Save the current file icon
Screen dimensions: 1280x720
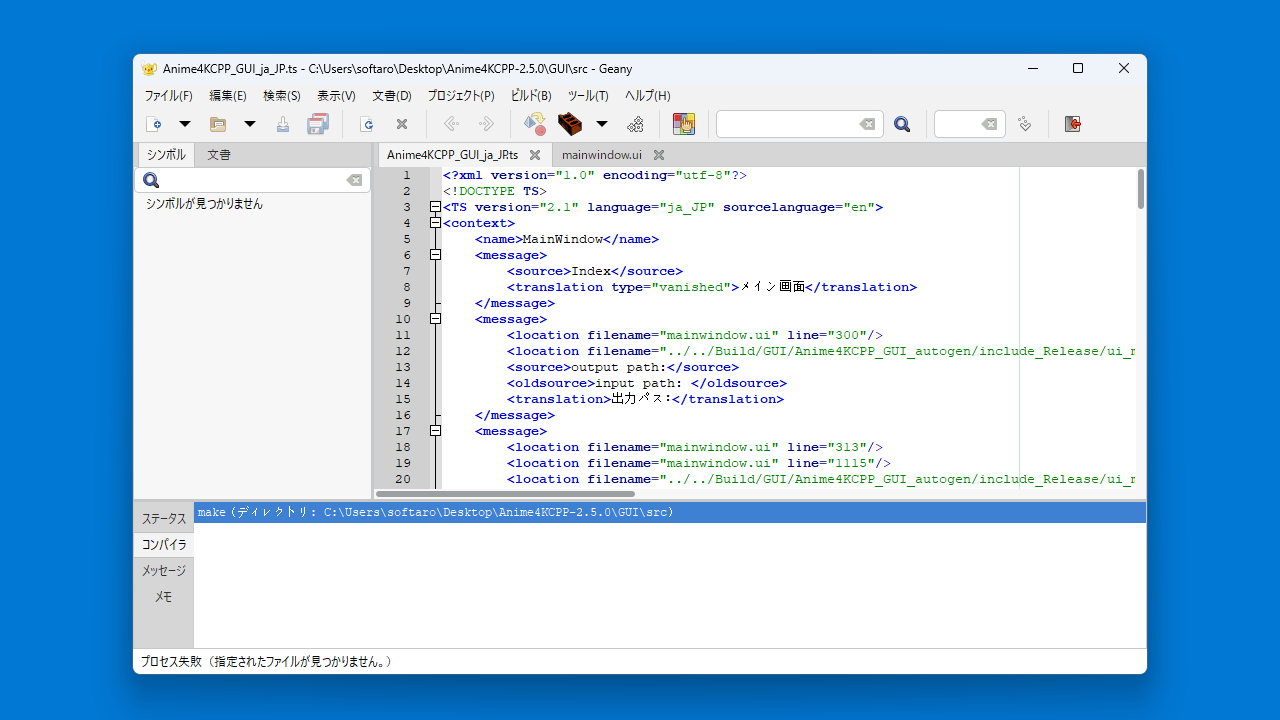[283, 124]
